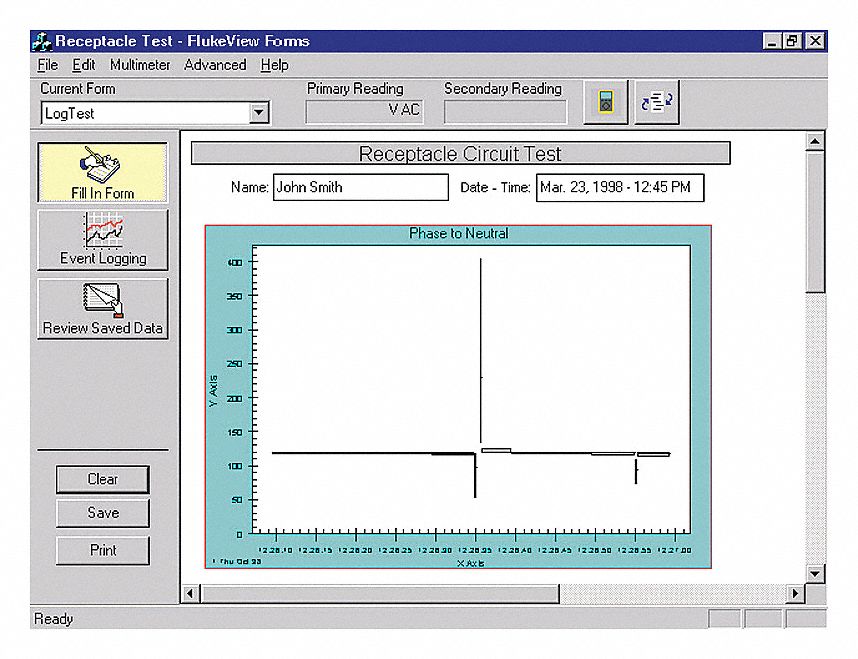Open the Edit menu

click(x=84, y=65)
